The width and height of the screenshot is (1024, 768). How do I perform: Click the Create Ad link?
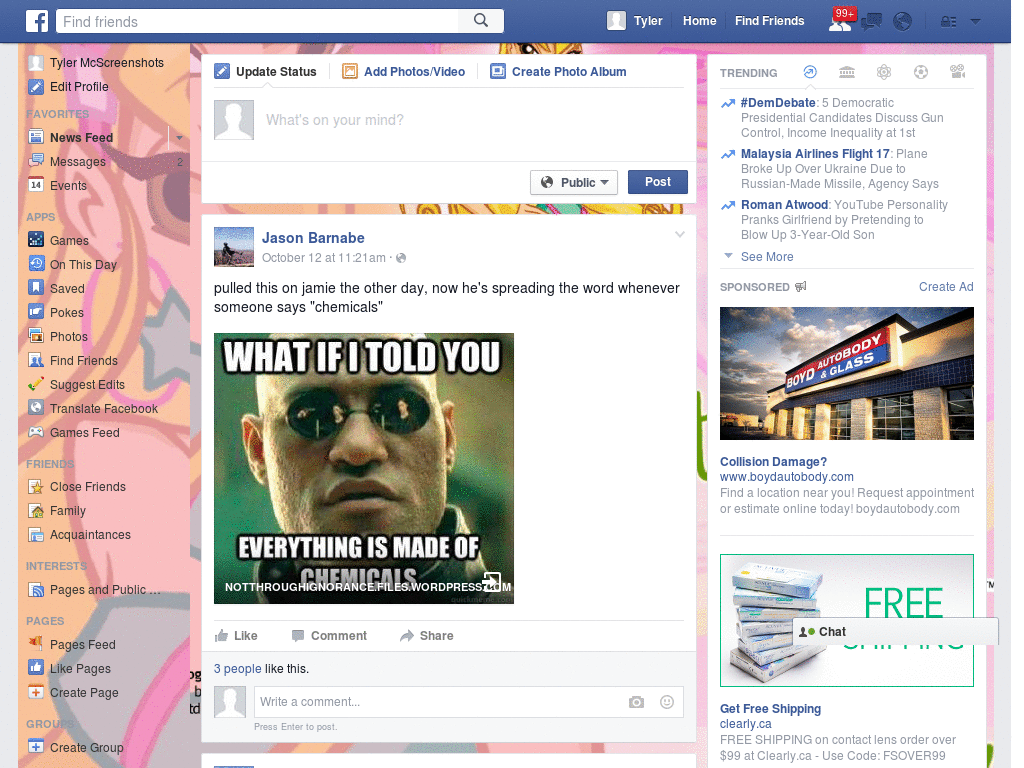(946, 287)
